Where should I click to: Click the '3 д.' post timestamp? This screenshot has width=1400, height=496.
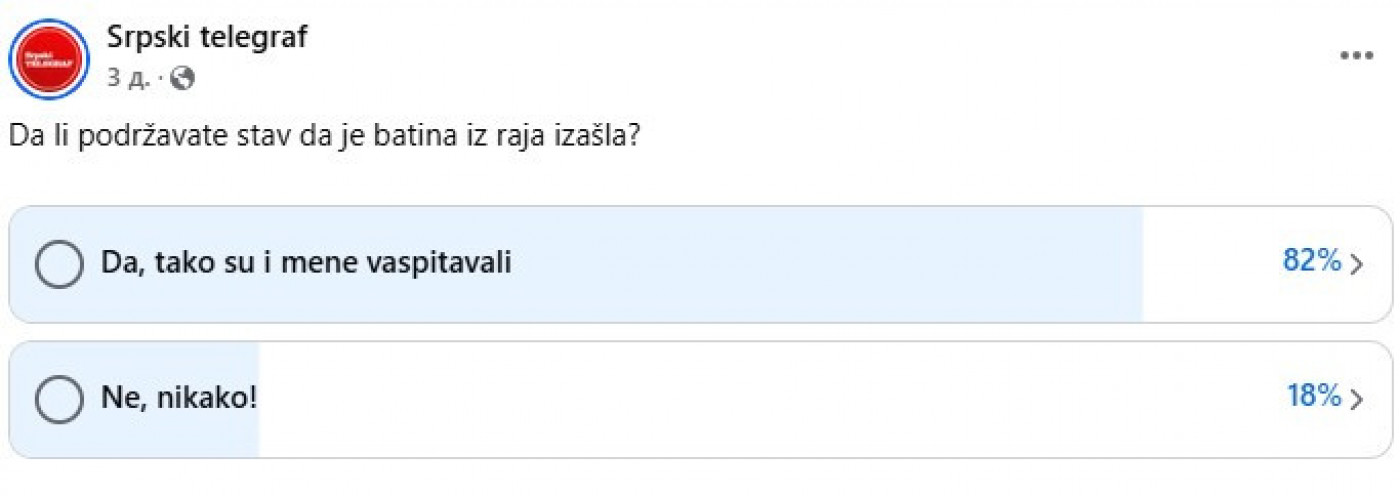click(127, 79)
